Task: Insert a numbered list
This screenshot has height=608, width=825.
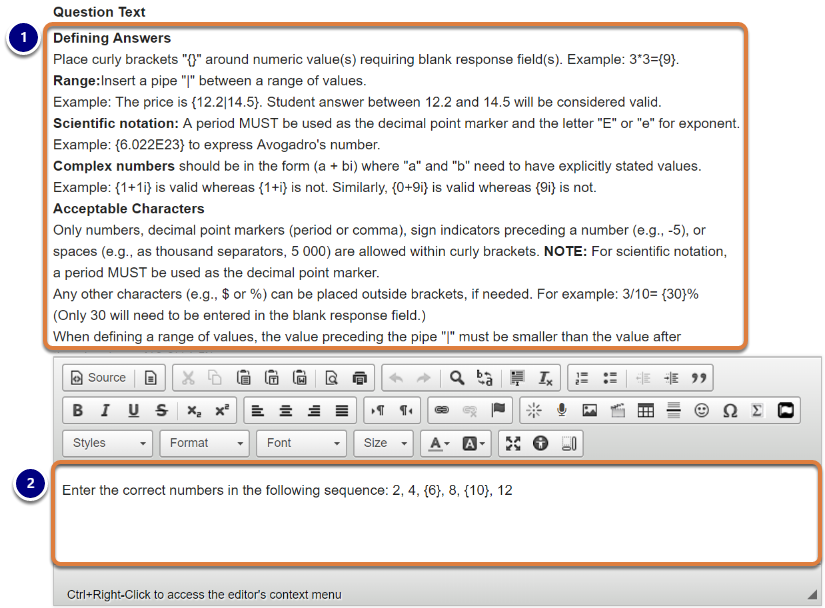Action: point(582,378)
